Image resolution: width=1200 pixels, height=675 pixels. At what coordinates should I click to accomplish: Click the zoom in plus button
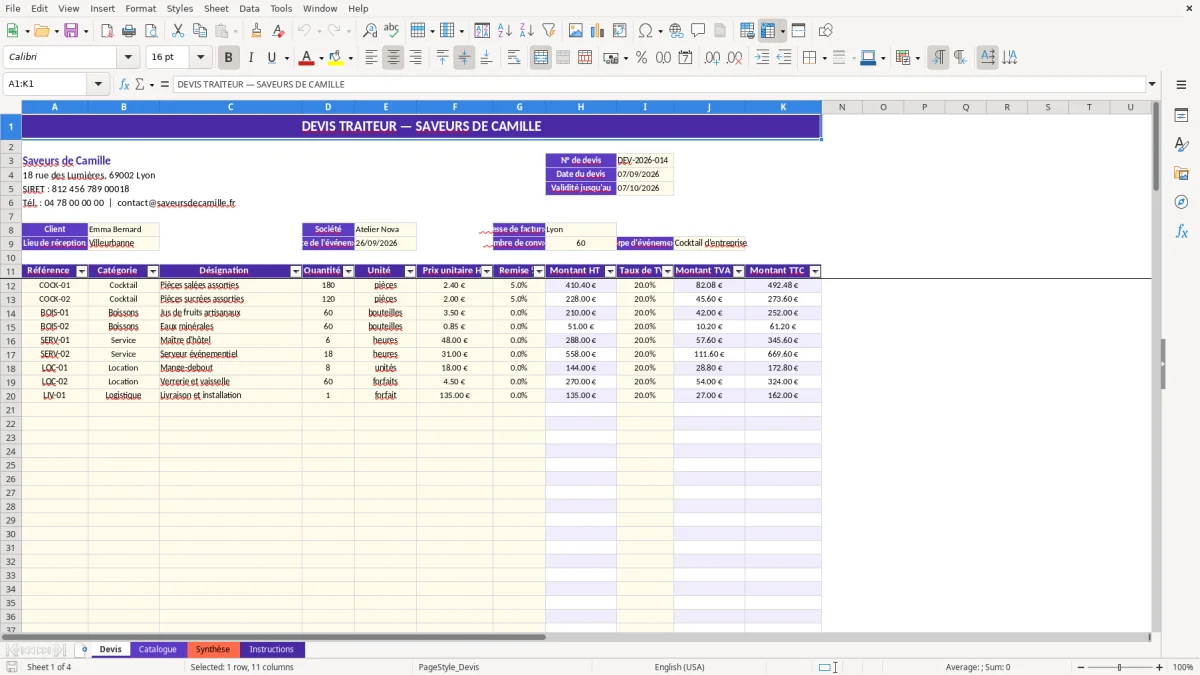click(1159, 667)
